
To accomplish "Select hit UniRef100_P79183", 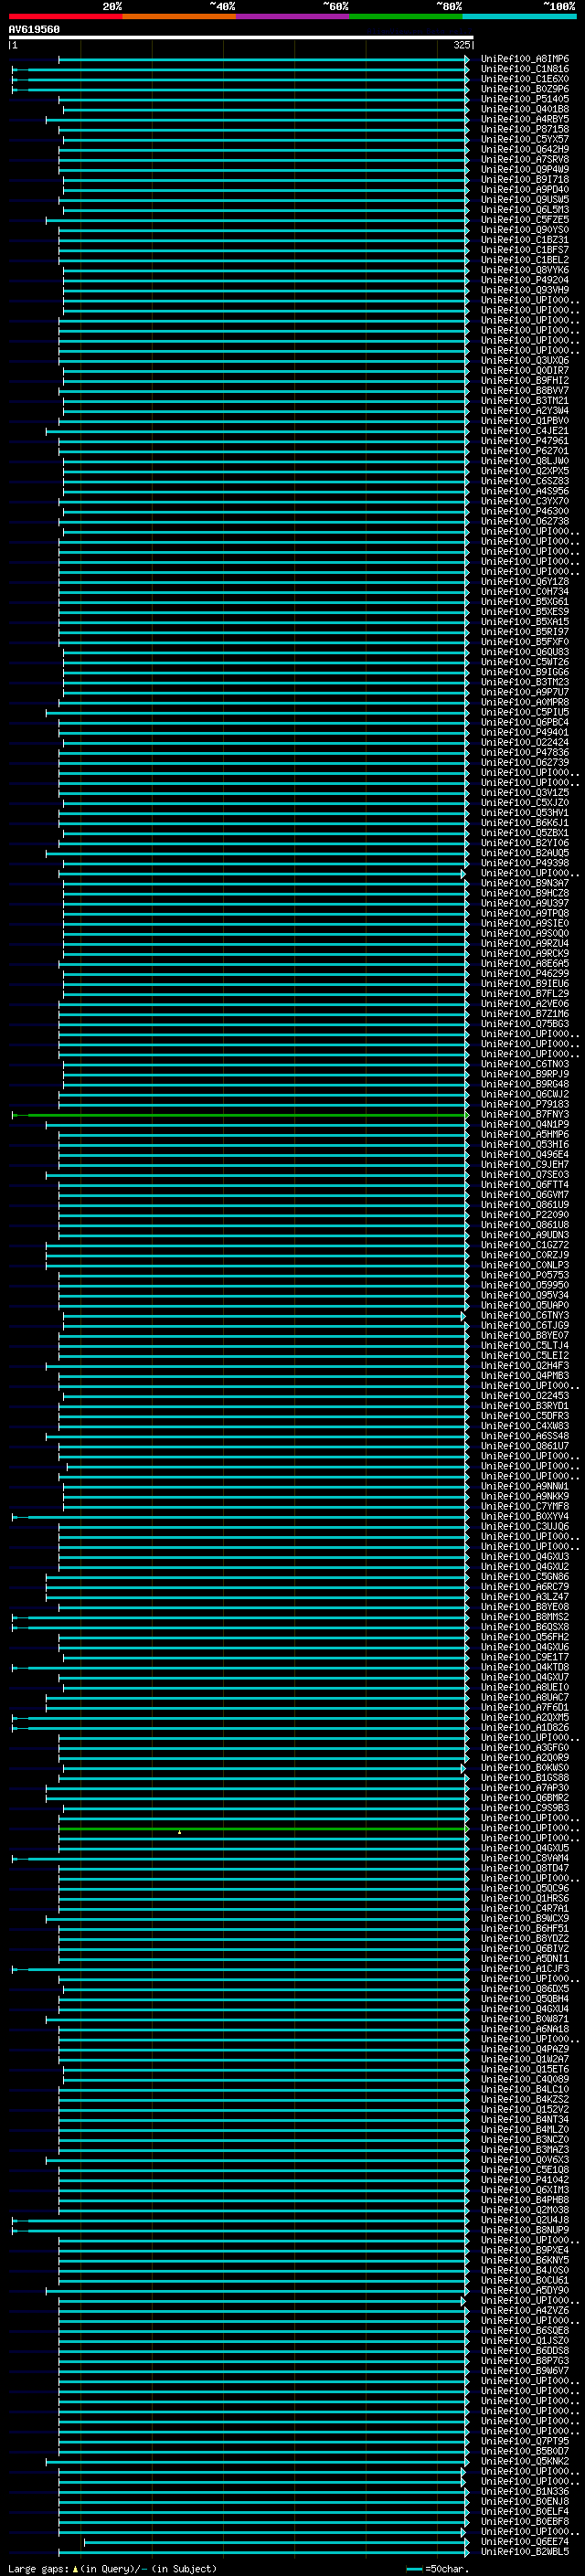I will 524,1105.
